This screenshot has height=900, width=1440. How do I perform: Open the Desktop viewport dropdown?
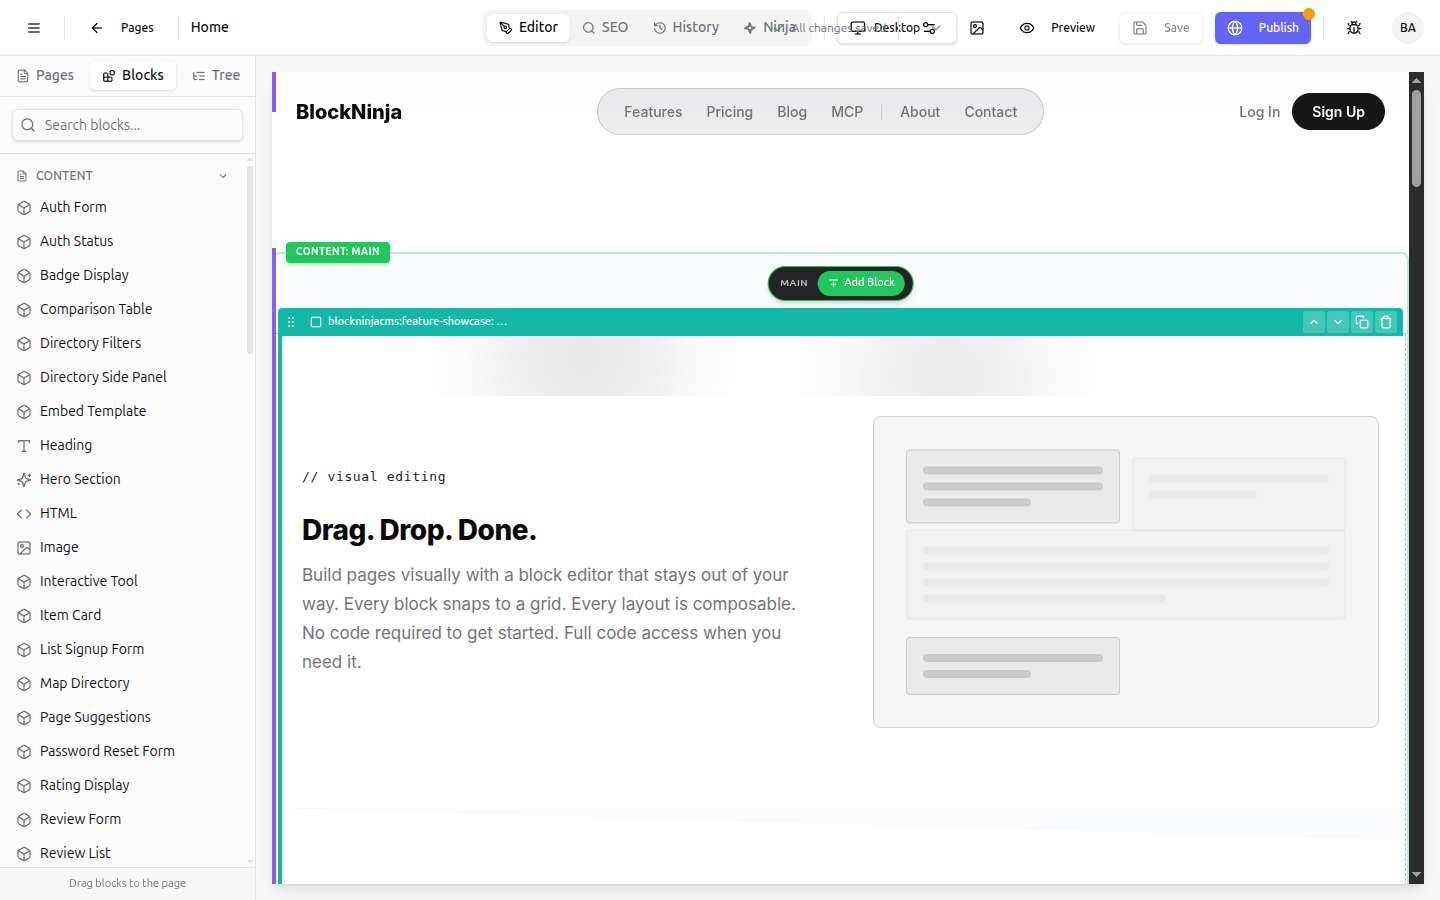pyautogui.click(x=896, y=28)
